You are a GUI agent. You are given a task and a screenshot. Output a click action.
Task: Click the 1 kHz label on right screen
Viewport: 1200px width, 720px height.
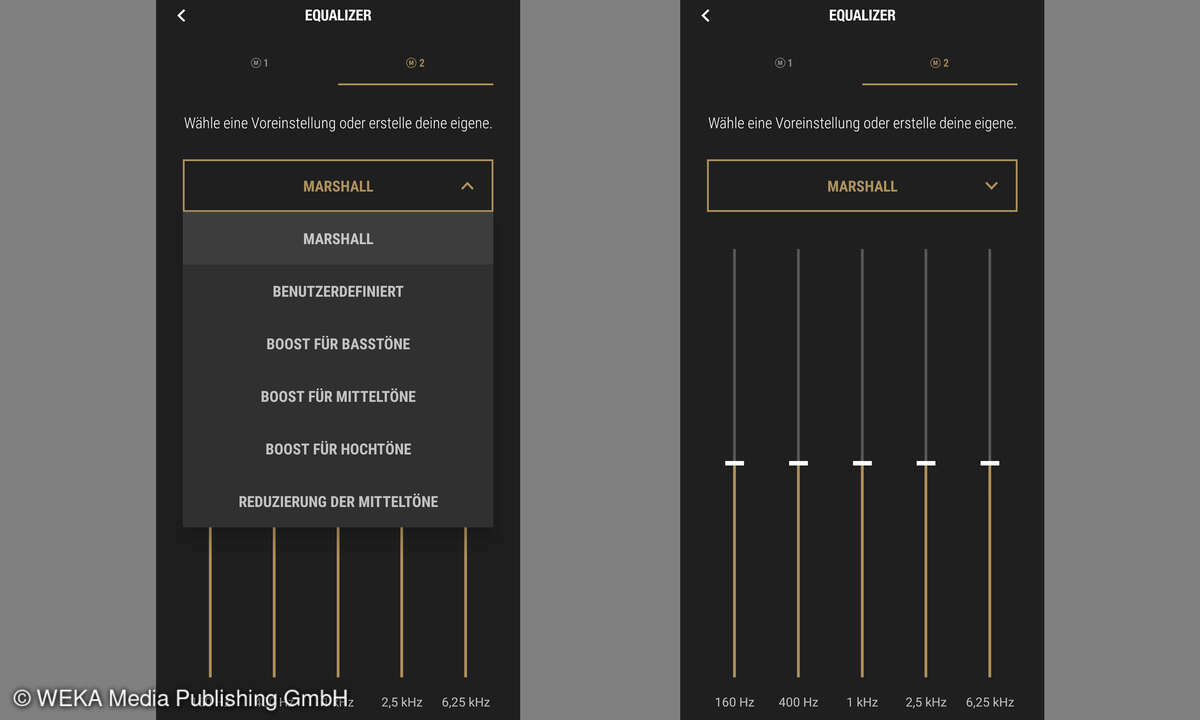pyautogui.click(x=862, y=702)
